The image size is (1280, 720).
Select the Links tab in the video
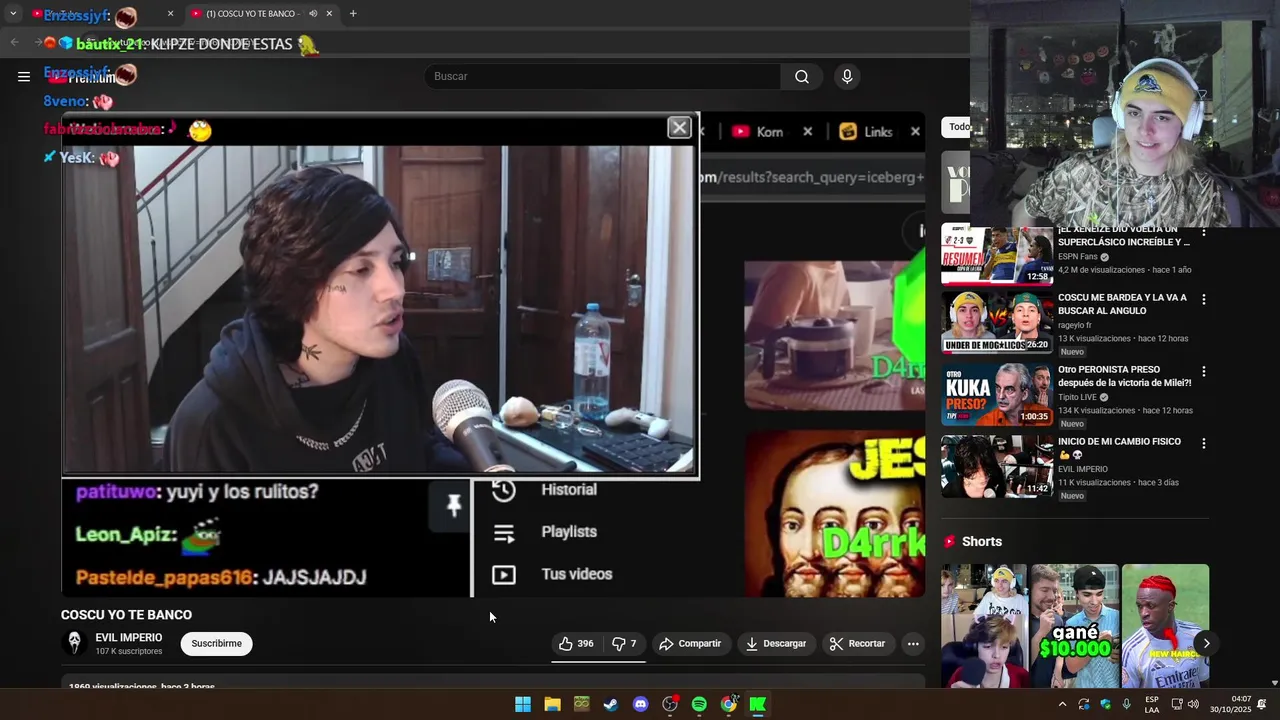[x=876, y=131]
